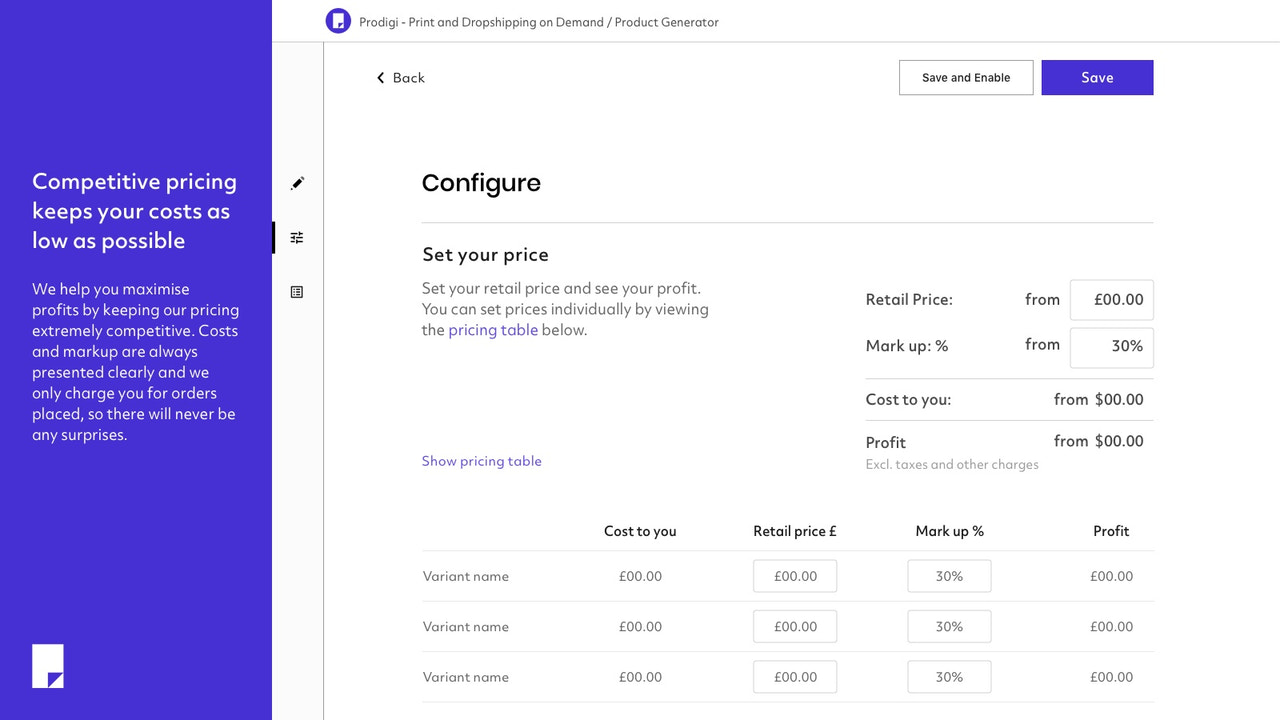Click the Profit column header
This screenshot has width=1280, height=720.
[x=1111, y=531]
